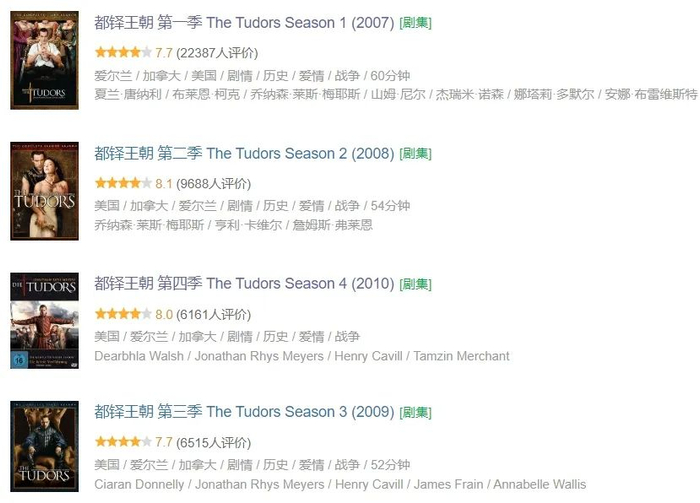Click the Tudors Season 2 (2008) title link
The image size is (700, 503).
243,153
